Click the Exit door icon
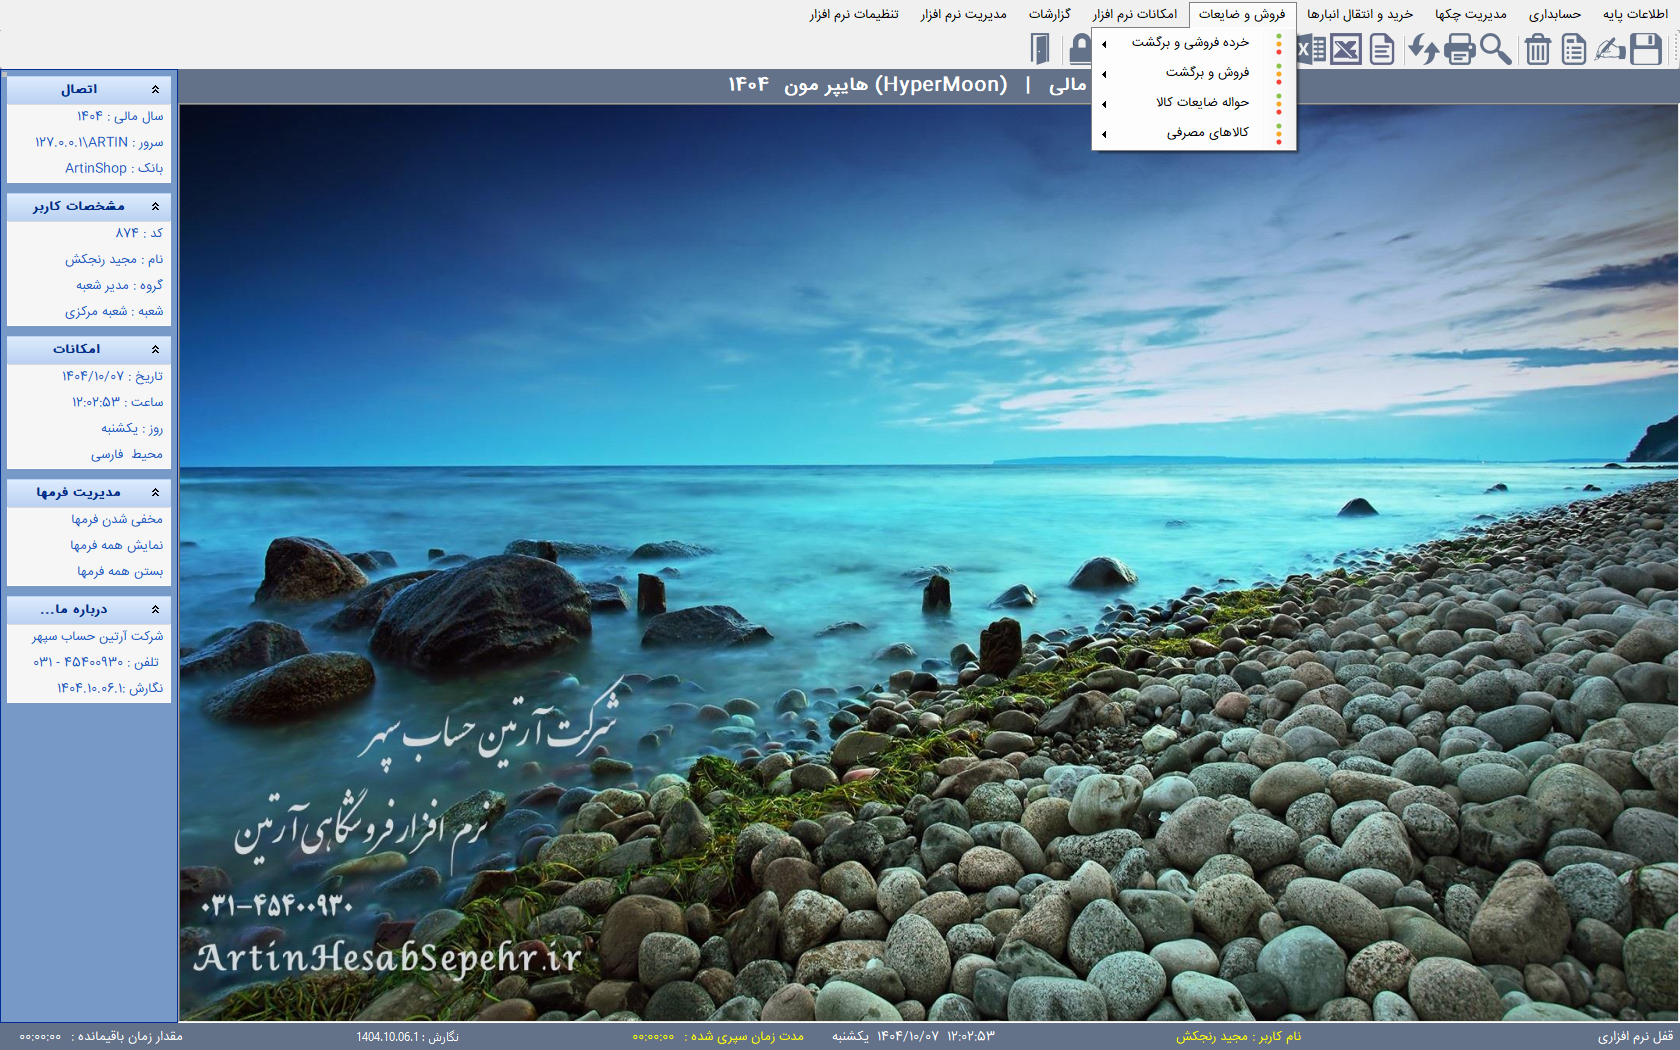Viewport: 1680px width, 1050px height. click(x=1041, y=49)
